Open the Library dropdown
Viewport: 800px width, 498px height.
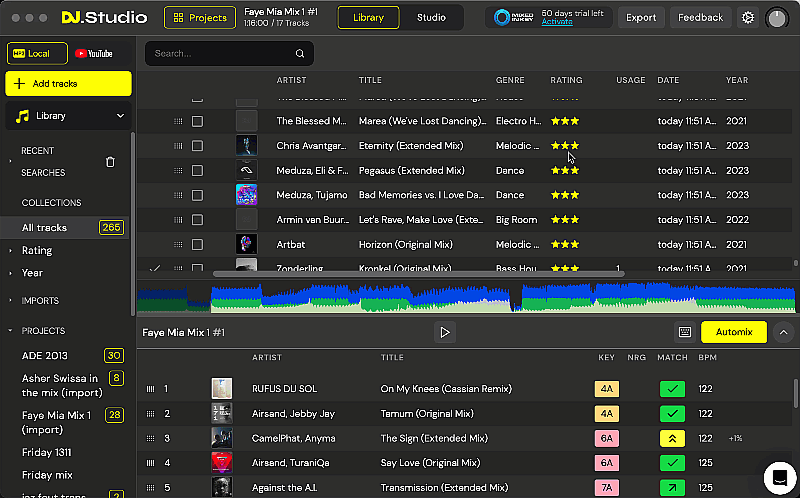[x=68, y=116]
